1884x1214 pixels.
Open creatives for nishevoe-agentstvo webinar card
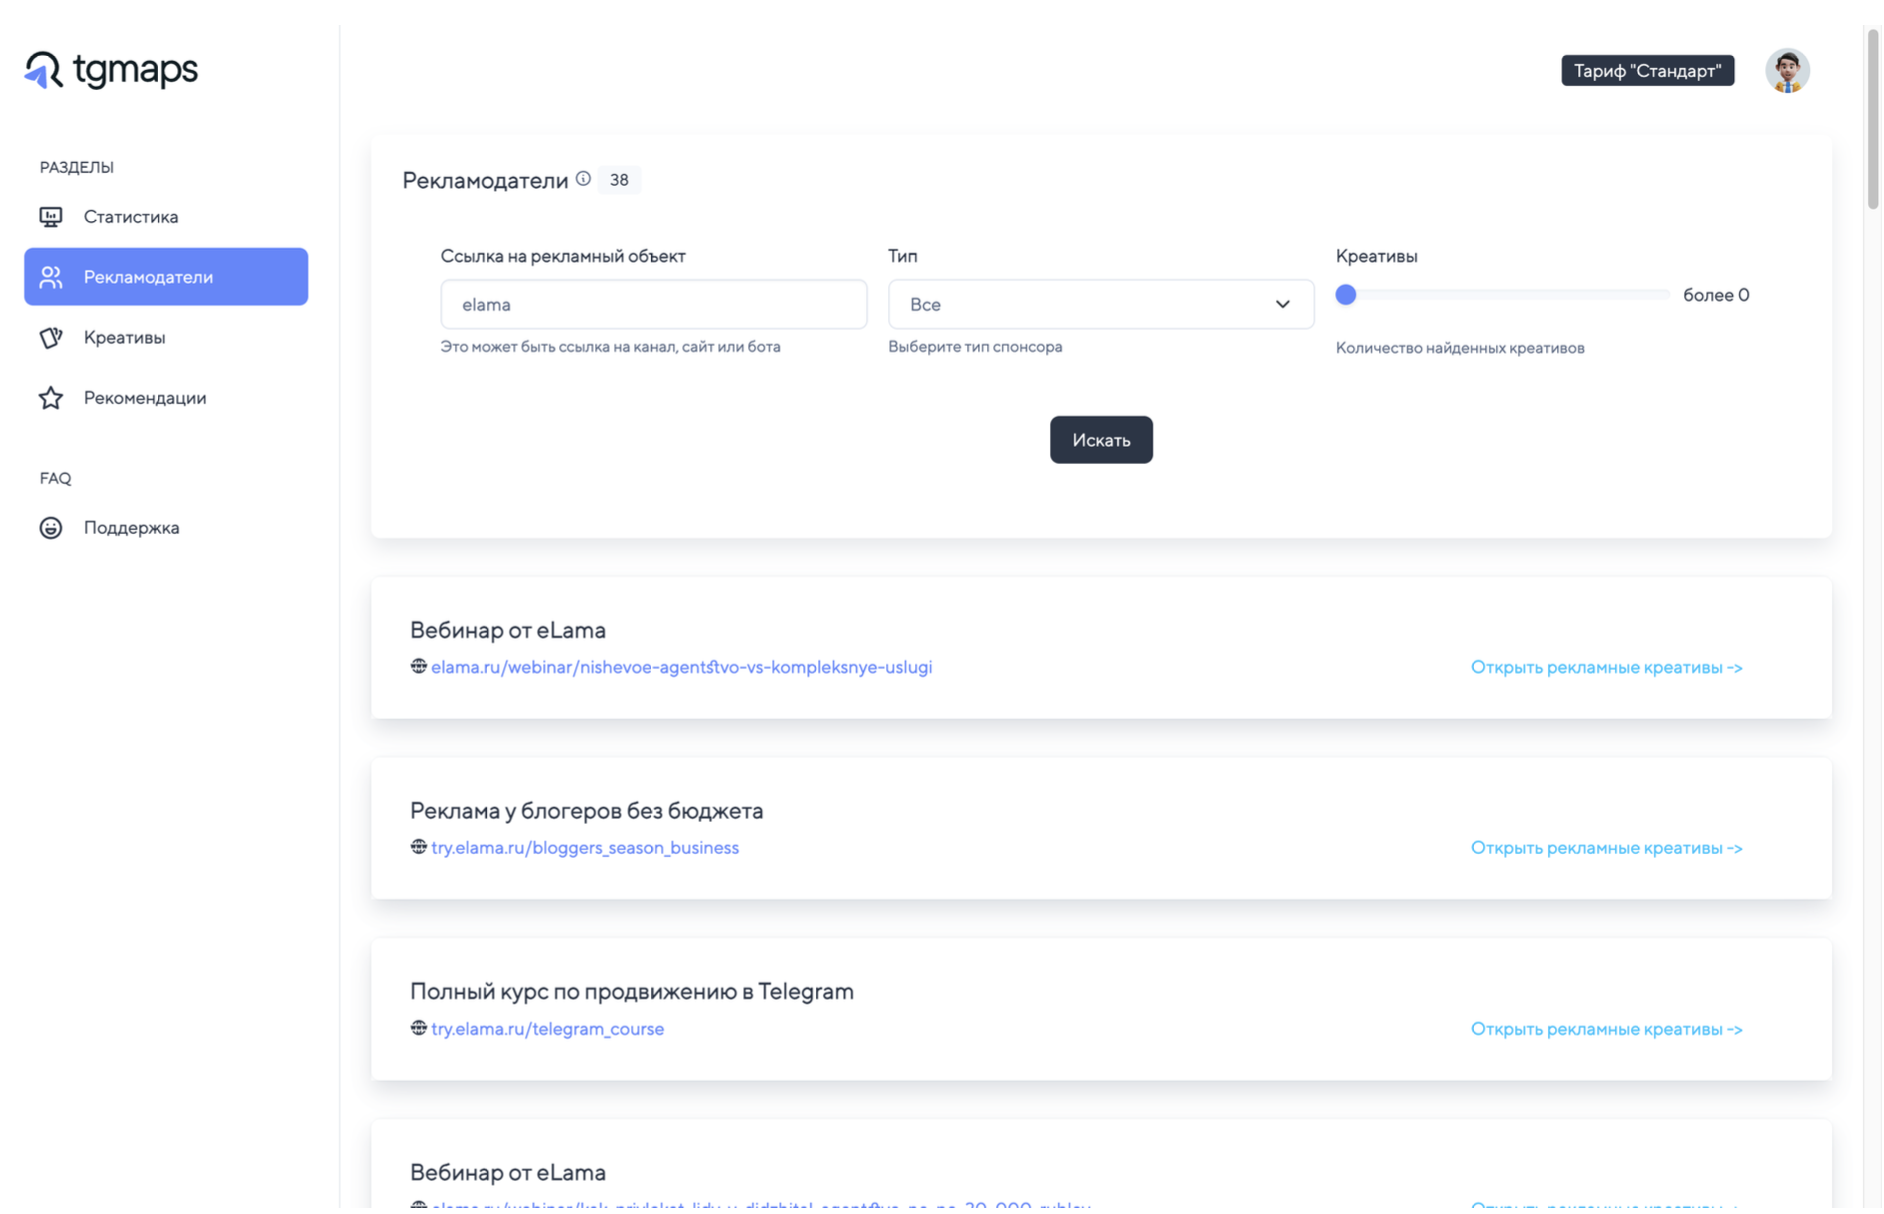pyautogui.click(x=1606, y=667)
